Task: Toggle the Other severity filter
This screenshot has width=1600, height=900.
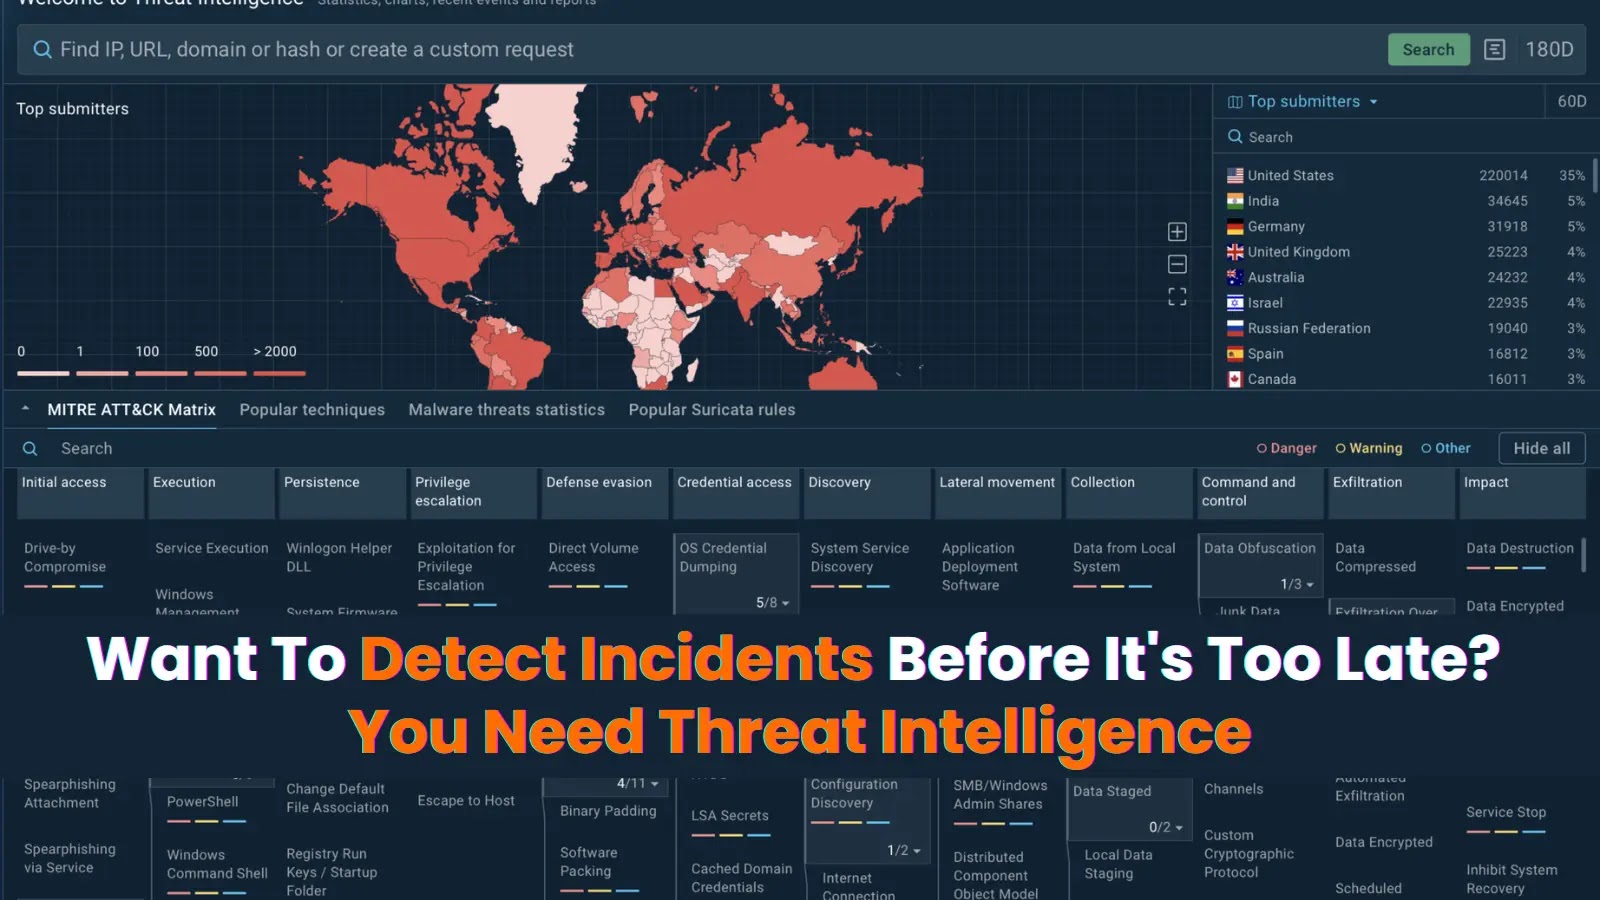Action: click(1445, 448)
